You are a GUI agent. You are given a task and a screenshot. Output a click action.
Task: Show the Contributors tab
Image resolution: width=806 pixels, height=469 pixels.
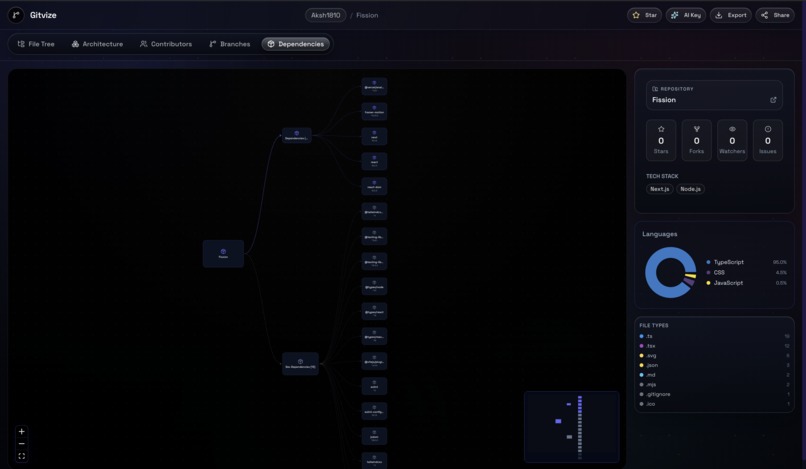pos(166,44)
